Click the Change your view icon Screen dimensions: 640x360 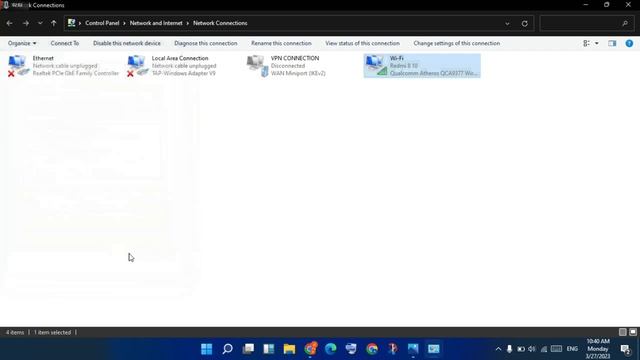coord(587,43)
